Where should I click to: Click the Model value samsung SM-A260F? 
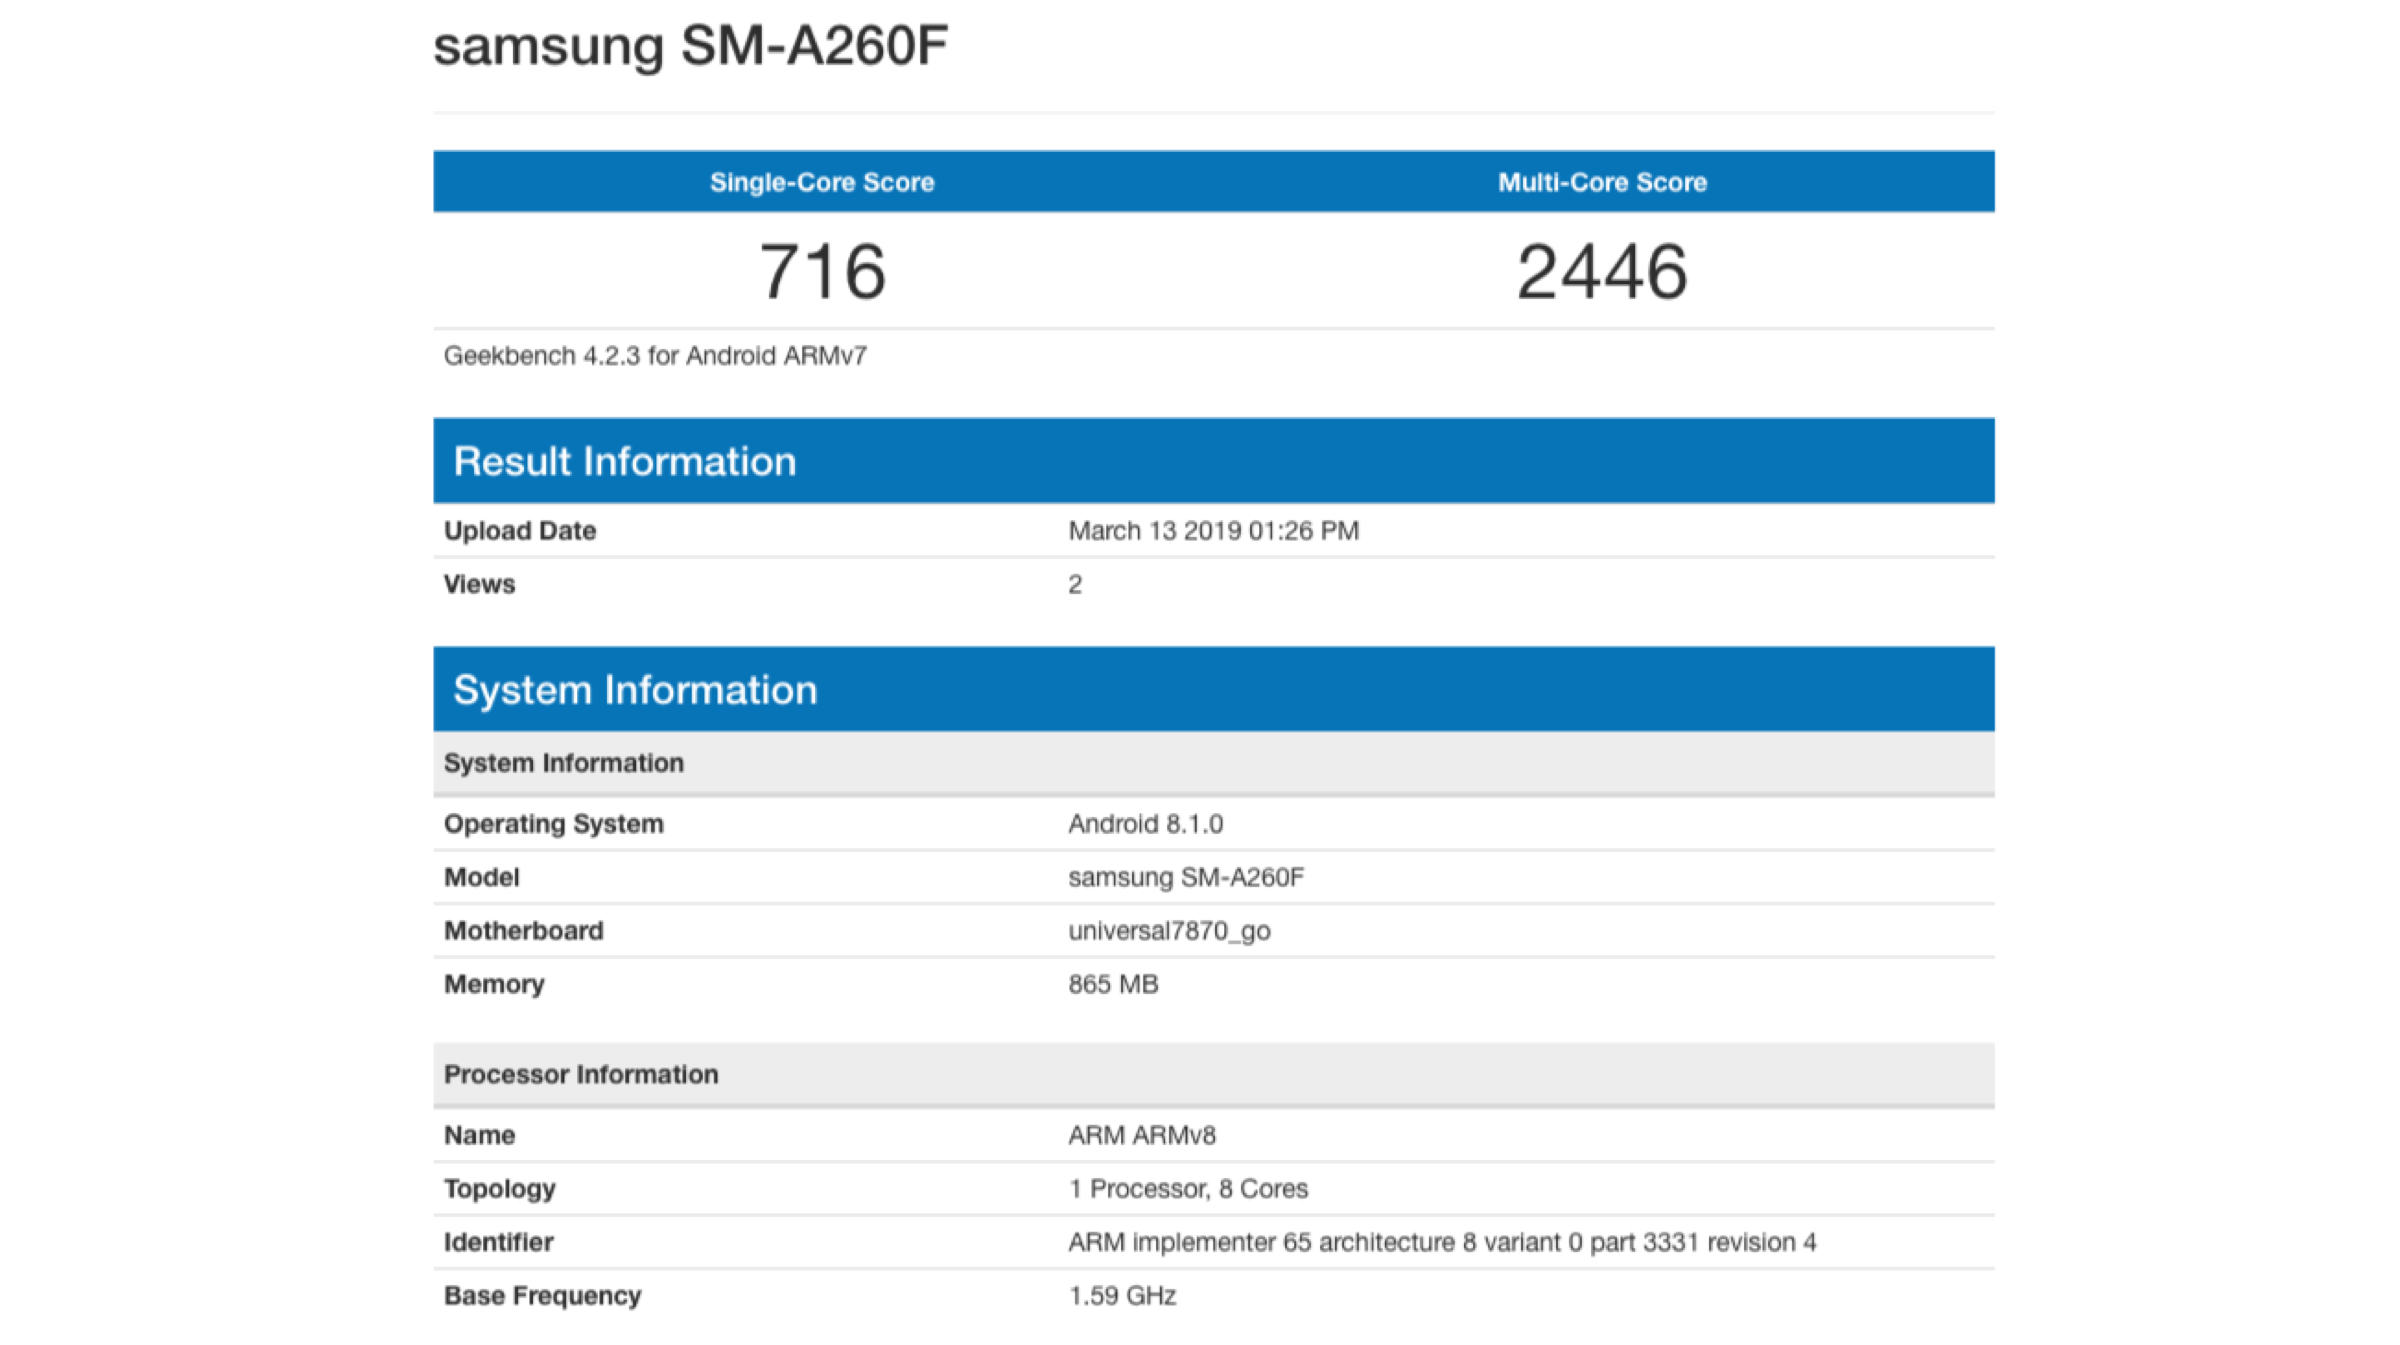pyautogui.click(x=1186, y=878)
